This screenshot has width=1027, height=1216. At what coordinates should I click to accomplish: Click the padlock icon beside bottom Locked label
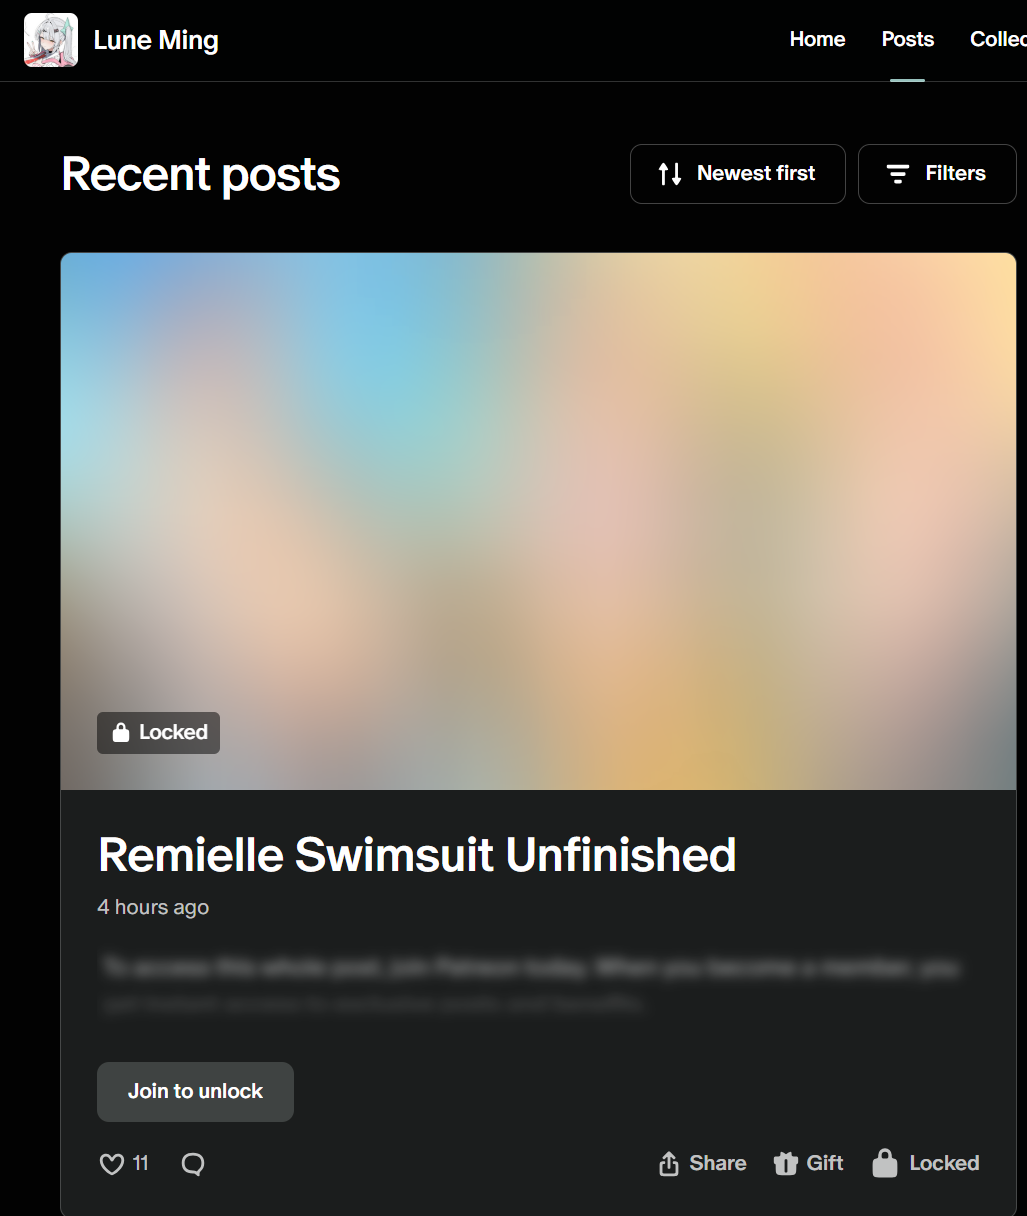[x=885, y=1162]
